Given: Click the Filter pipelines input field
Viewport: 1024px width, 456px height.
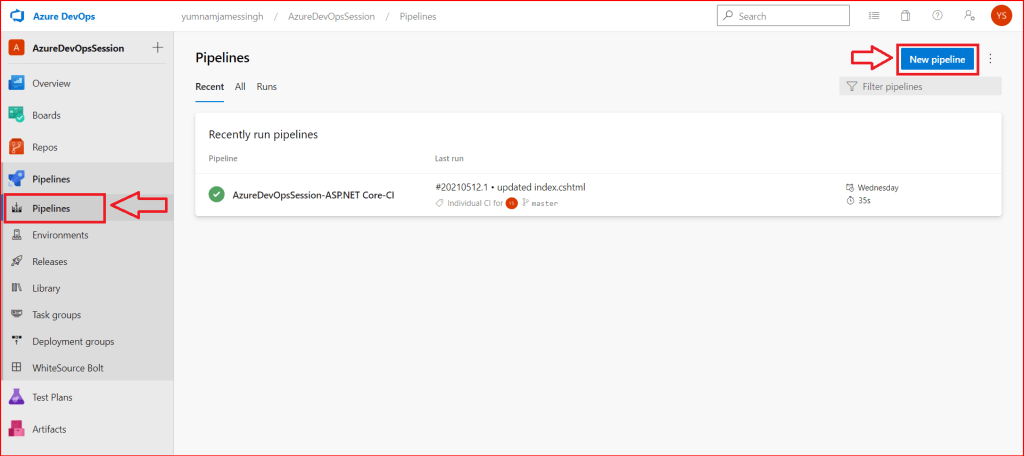Looking at the screenshot, I should click(925, 87).
